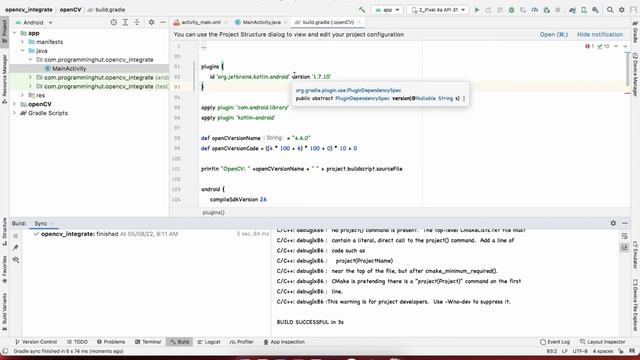The width and height of the screenshot is (640, 360).
Task: Toggle soft-wrap icon in build output
Action: [x=624, y=236]
